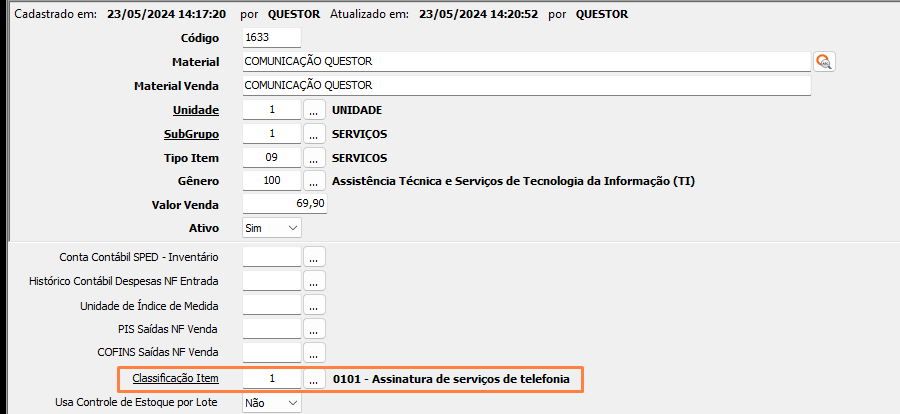Click the Código field with 1633
The image size is (900, 414).
coord(271,38)
